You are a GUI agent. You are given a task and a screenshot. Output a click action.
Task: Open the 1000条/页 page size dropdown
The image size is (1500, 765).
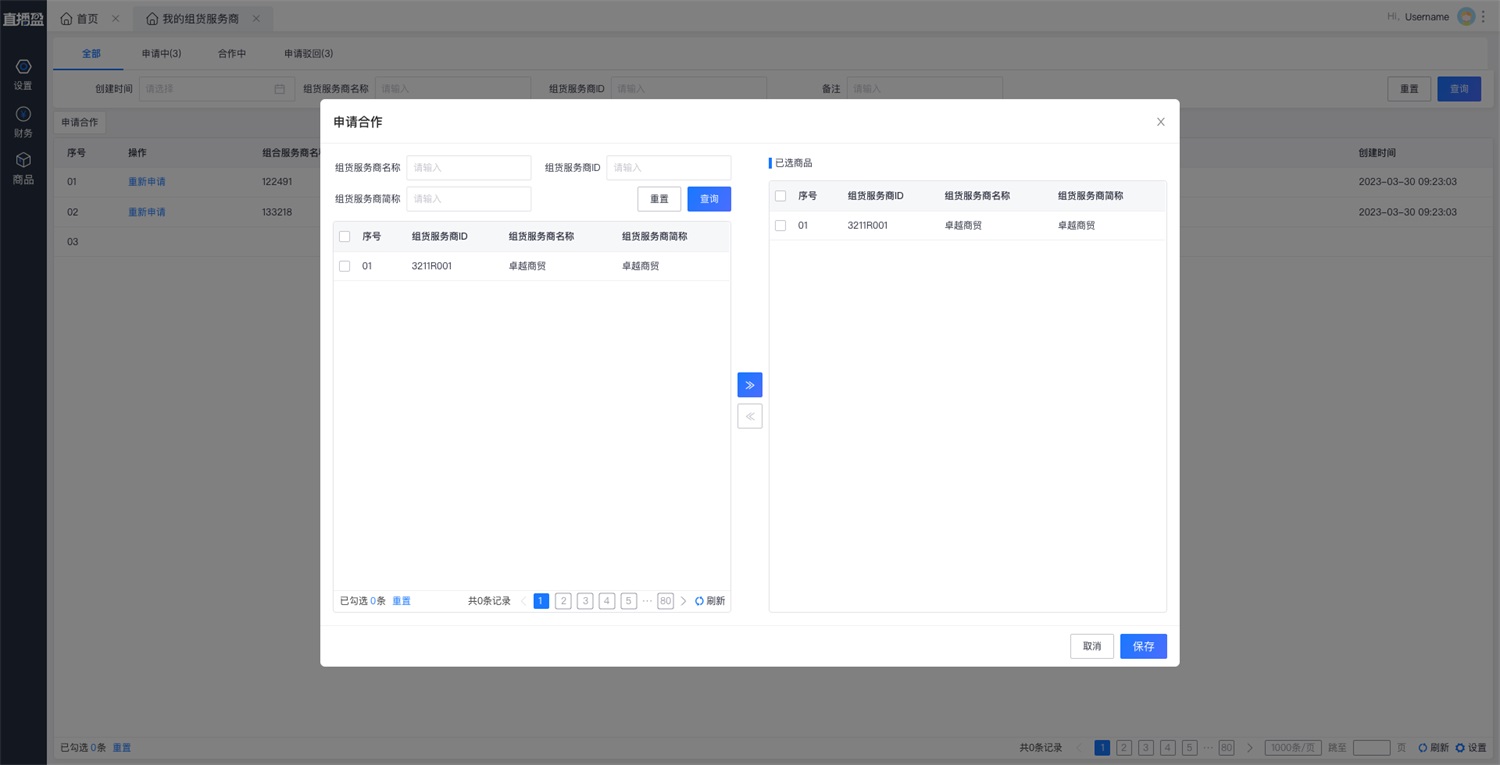[x=1292, y=748]
